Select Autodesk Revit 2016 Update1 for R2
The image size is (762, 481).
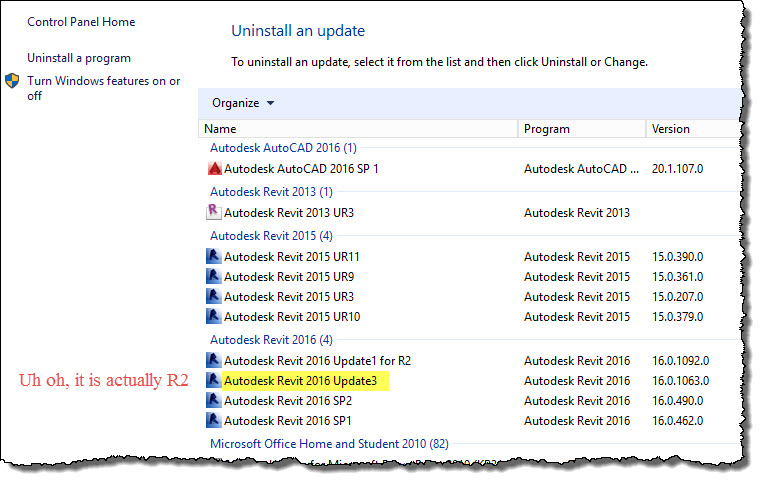[317, 360]
